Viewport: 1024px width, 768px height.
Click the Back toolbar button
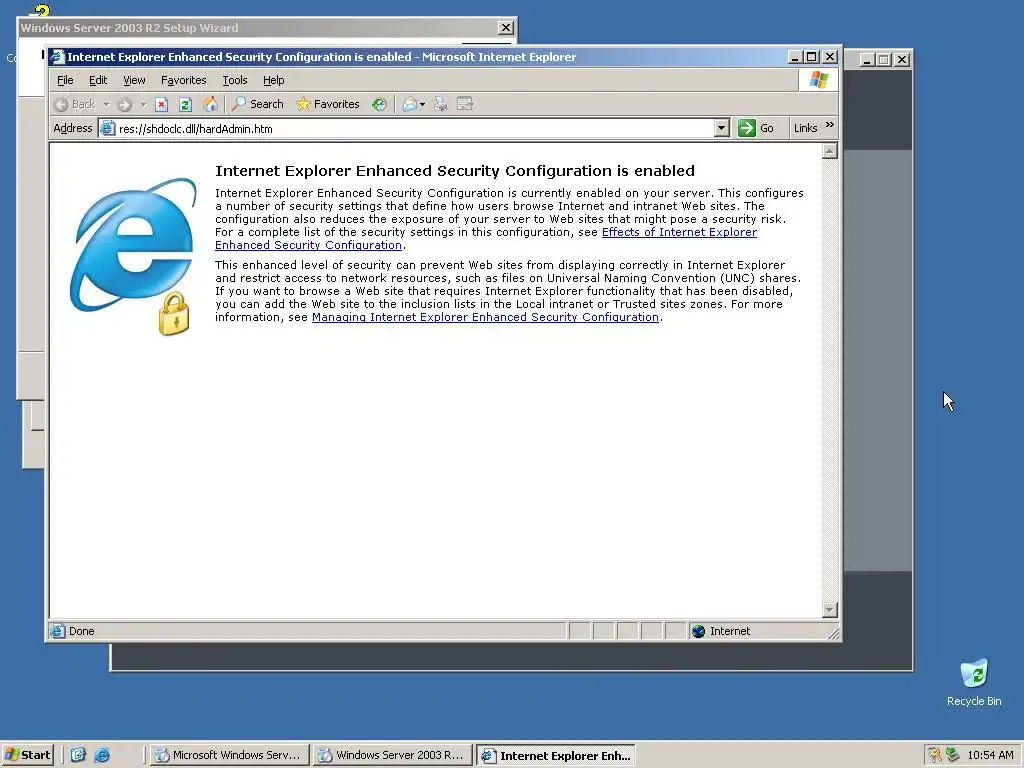pyautogui.click(x=75, y=104)
